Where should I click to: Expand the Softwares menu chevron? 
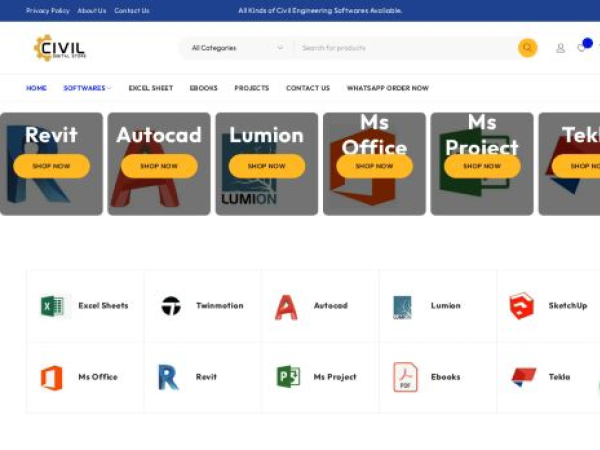click(x=109, y=88)
